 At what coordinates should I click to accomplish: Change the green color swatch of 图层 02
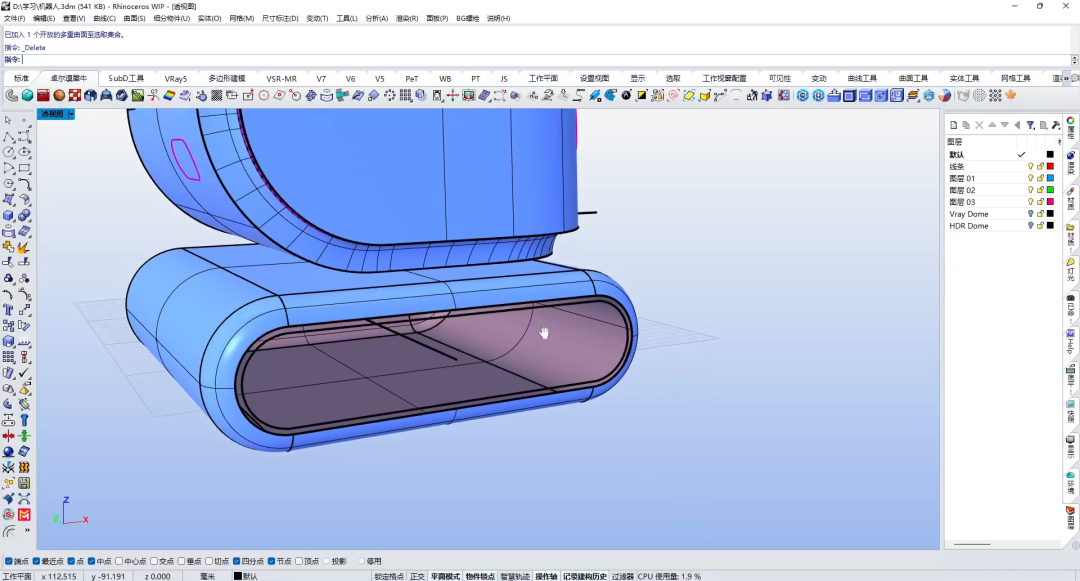tap(1050, 190)
